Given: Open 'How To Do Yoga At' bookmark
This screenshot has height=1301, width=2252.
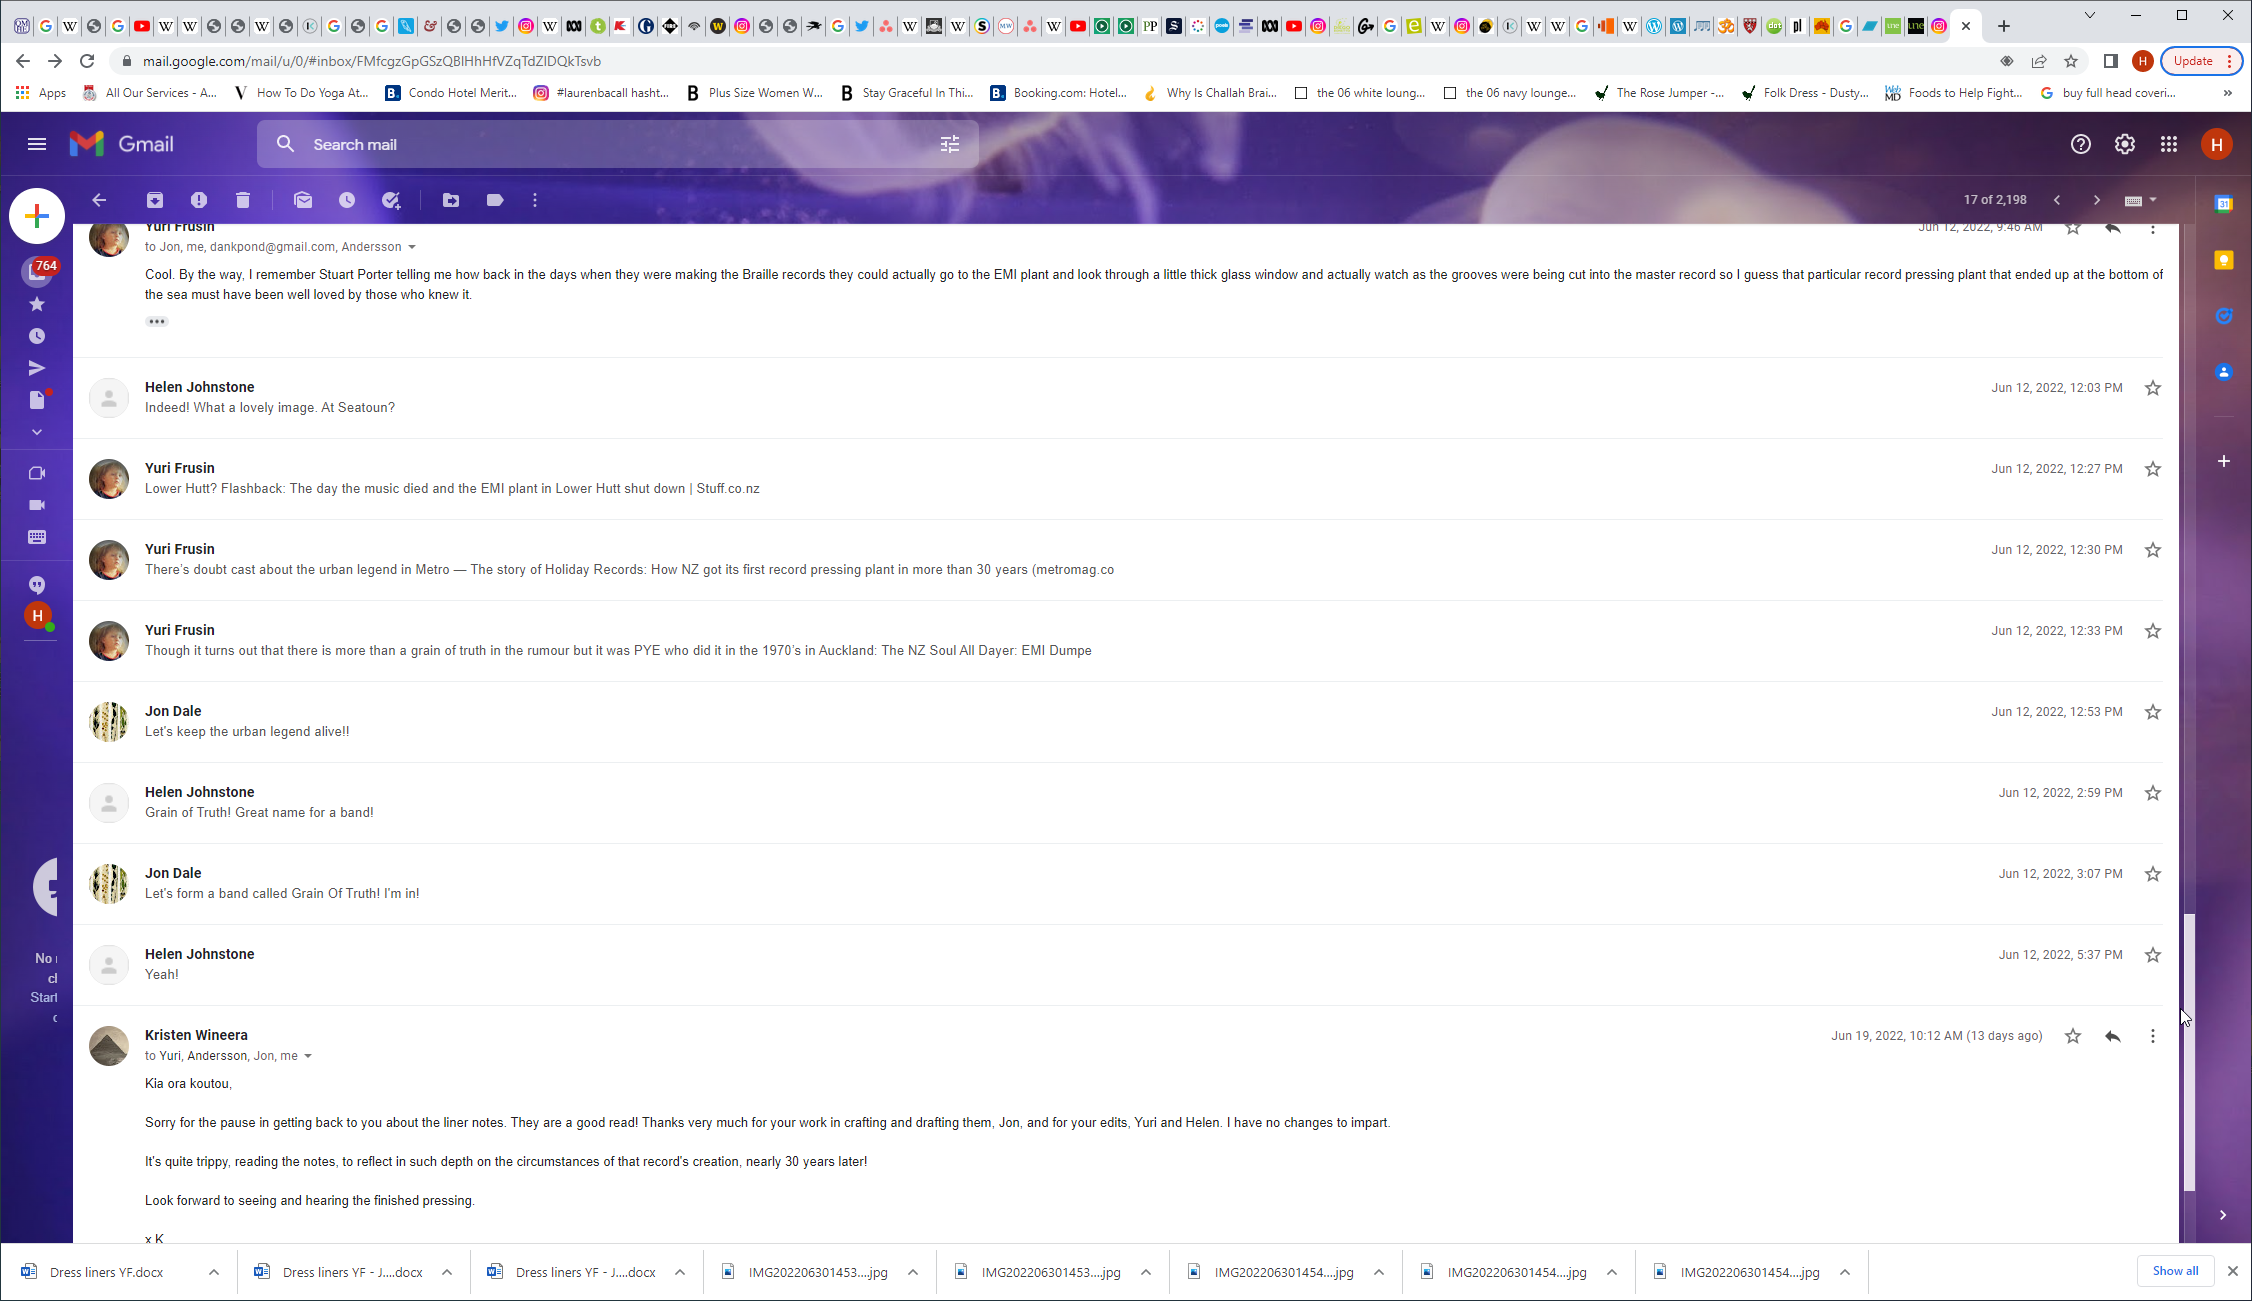Looking at the screenshot, I should 302,93.
